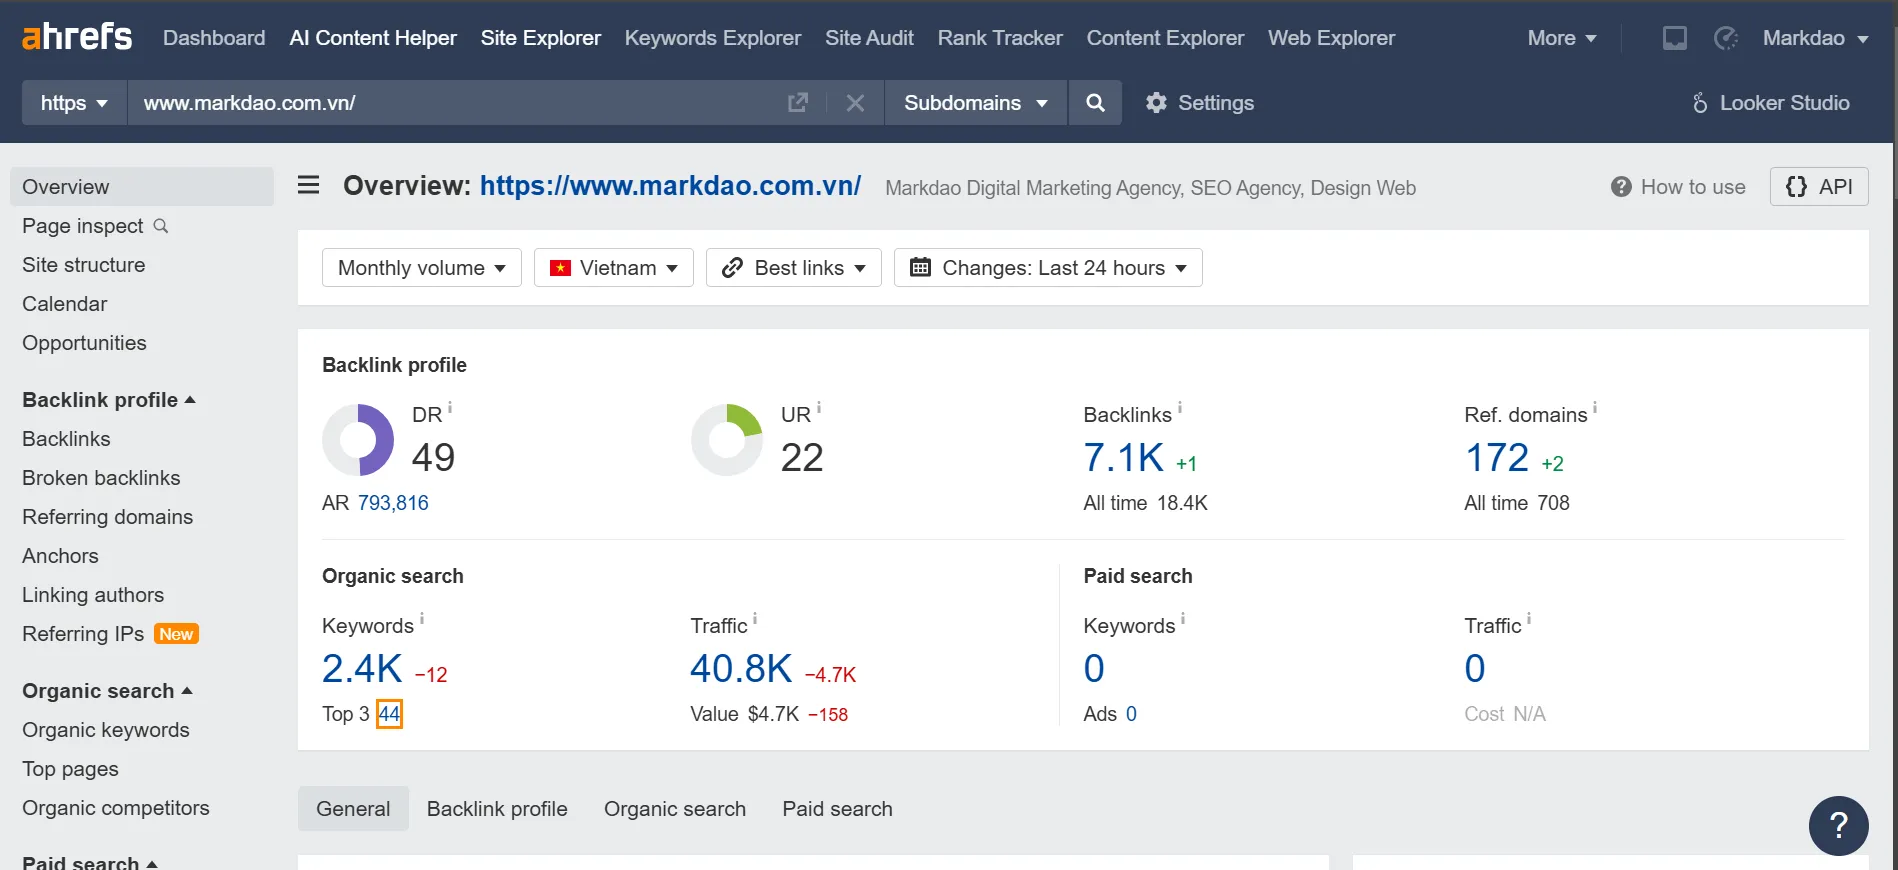
Task: Collapse Paid search sidebar section
Action: 90,863
